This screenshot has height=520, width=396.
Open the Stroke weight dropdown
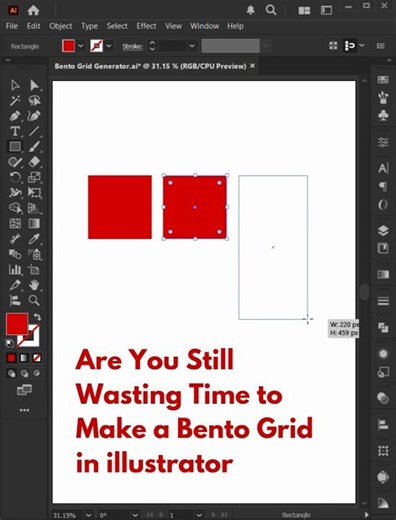pos(192,46)
